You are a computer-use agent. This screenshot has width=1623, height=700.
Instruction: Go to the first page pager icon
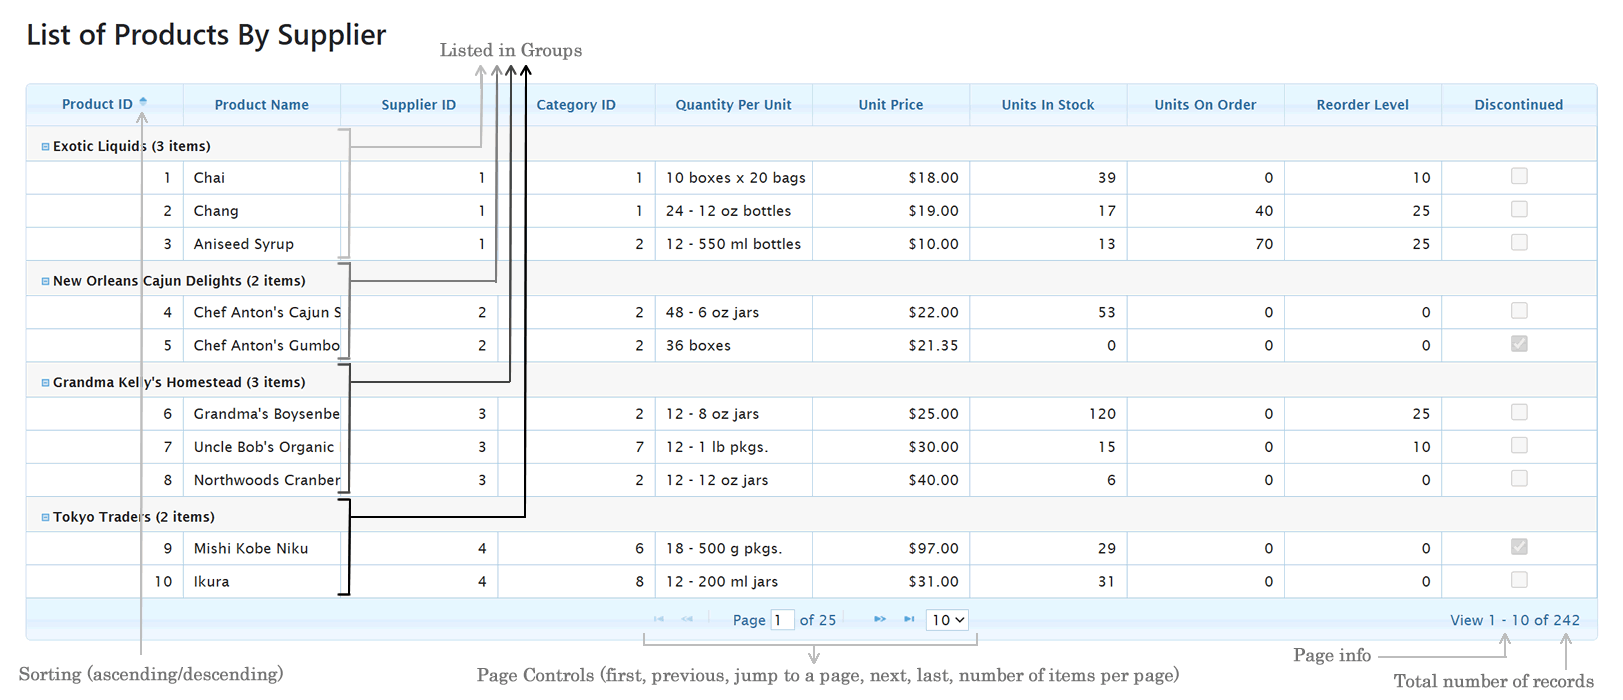[659, 619]
